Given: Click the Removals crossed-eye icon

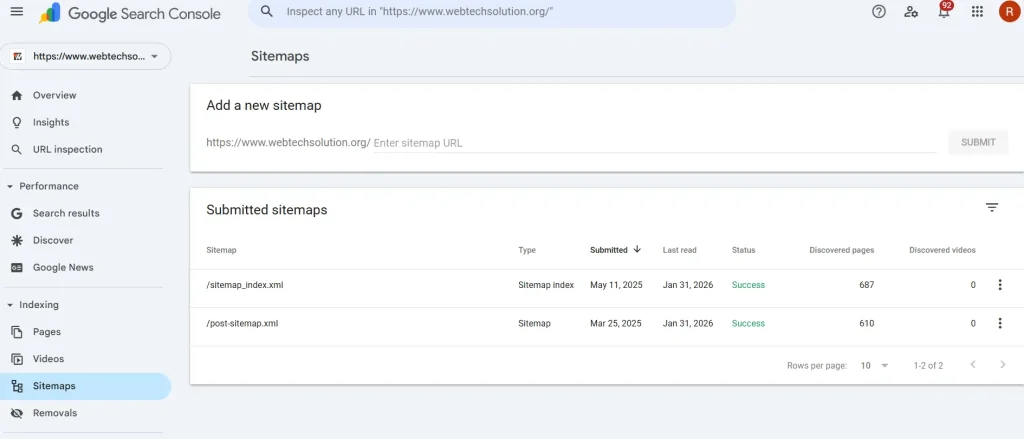Looking at the screenshot, I should (17, 413).
